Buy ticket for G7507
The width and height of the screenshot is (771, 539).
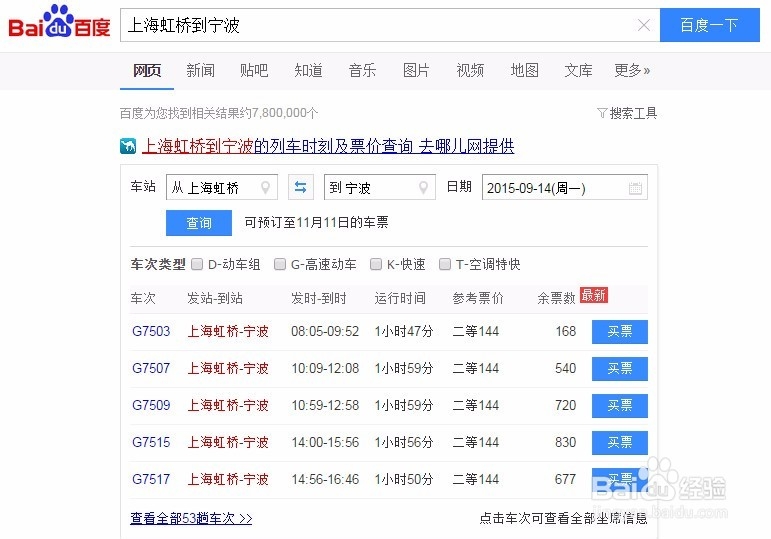pyautogui.click(x=620, y=368)
